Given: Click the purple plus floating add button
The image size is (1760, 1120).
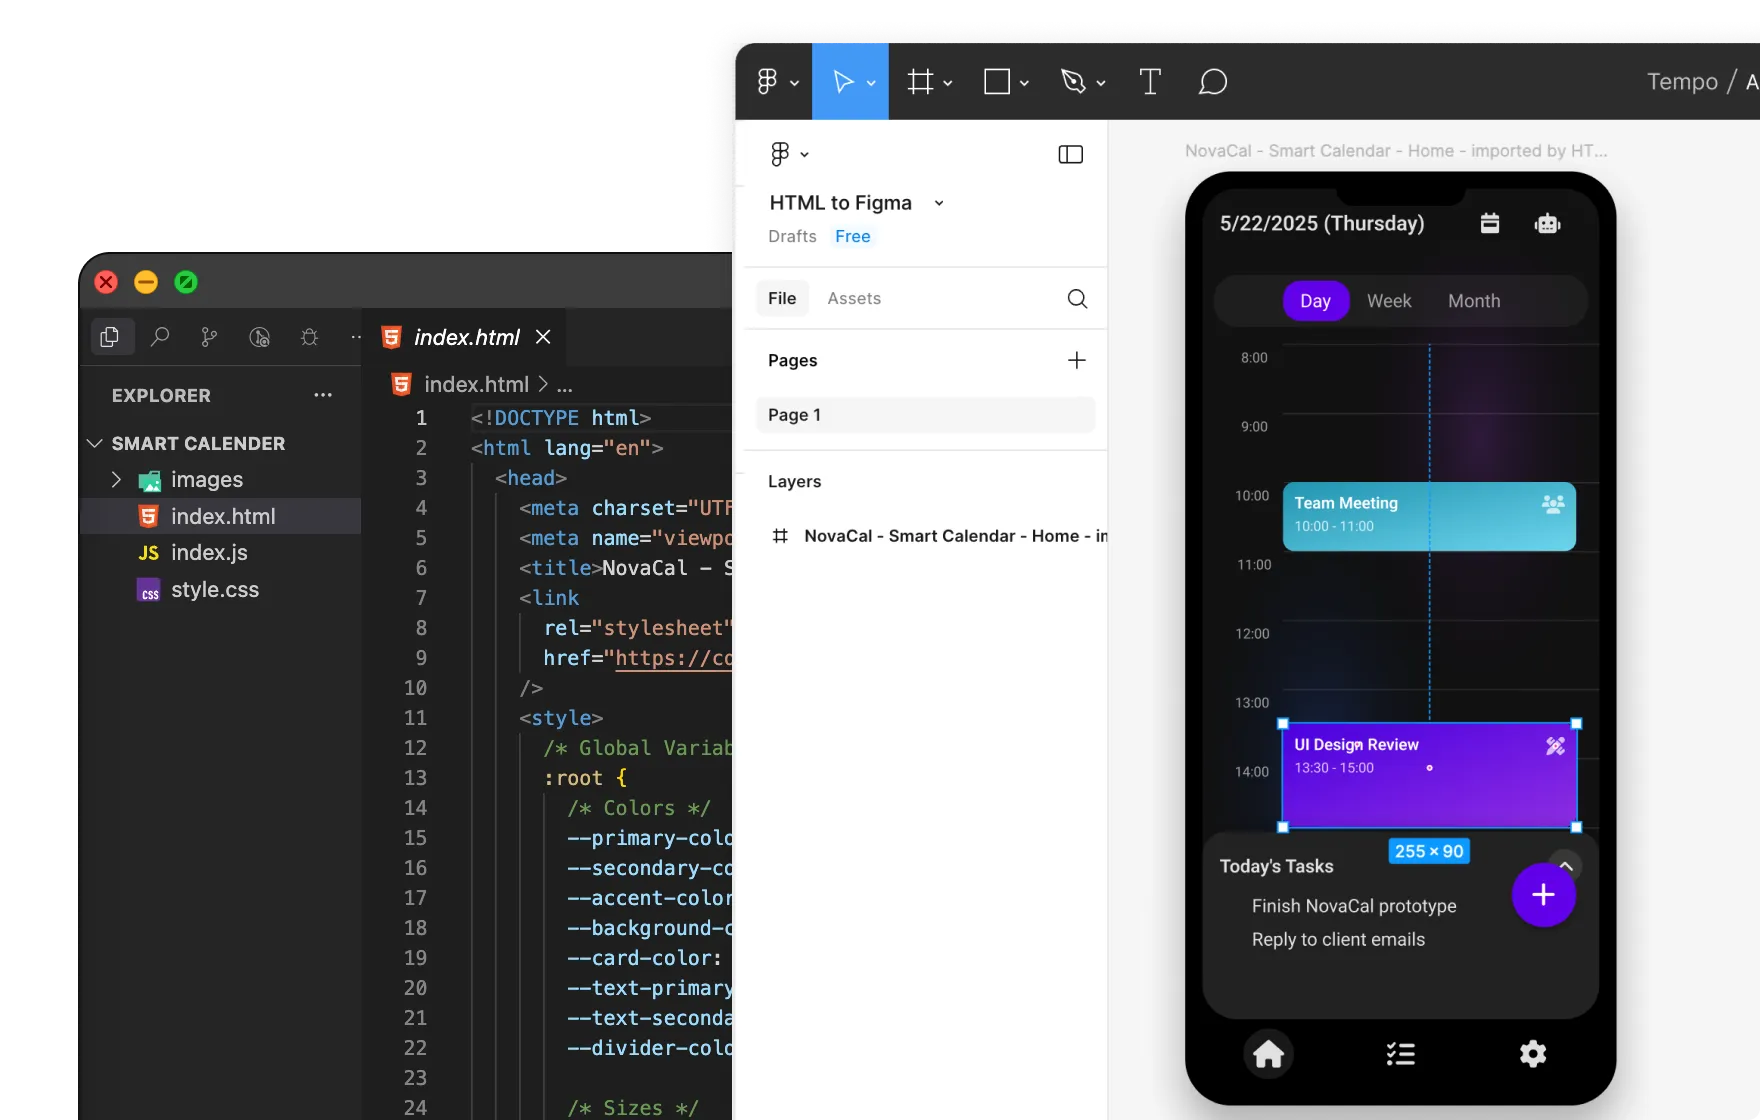Looking at the screenshot, I should pyautogui.click(x=1543, y=895).
